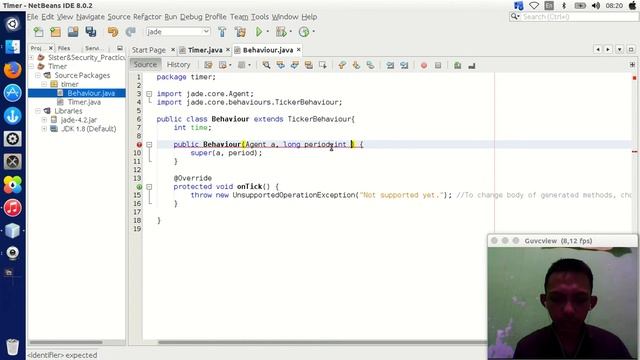
Task: Click the Find Selection magnifier icon
Action: [x=266, y=65]
